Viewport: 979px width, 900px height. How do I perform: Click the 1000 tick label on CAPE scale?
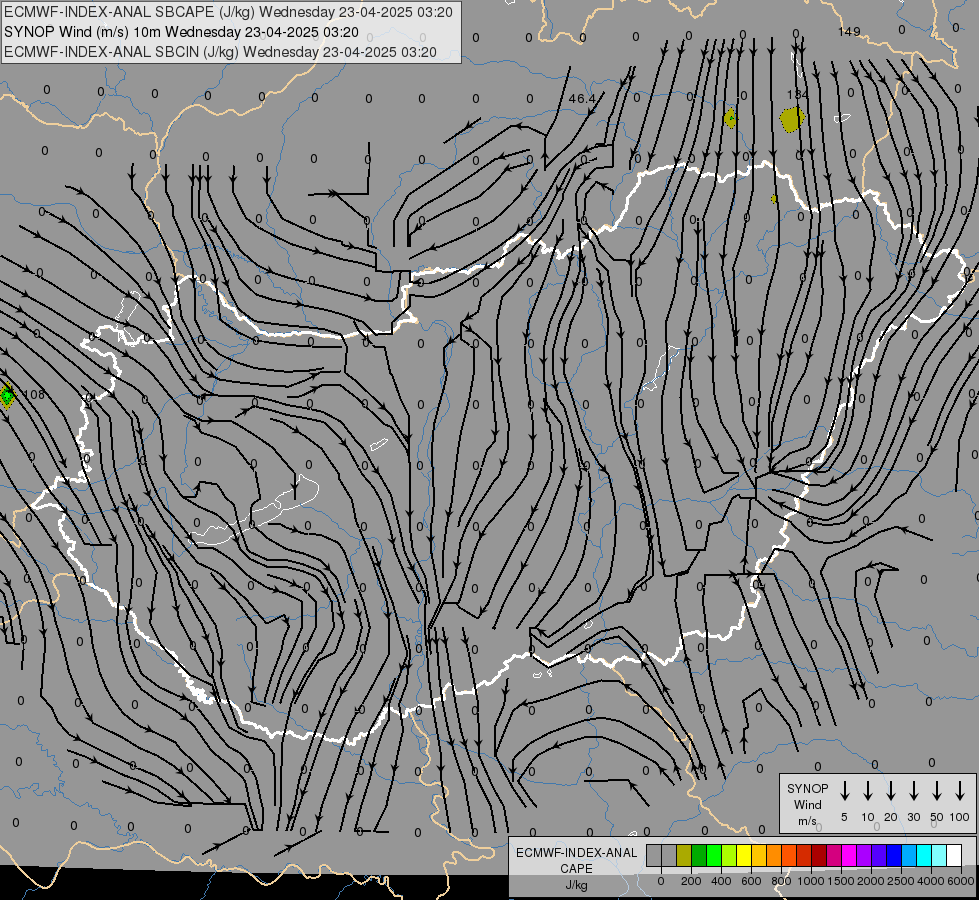pos(810,881)
